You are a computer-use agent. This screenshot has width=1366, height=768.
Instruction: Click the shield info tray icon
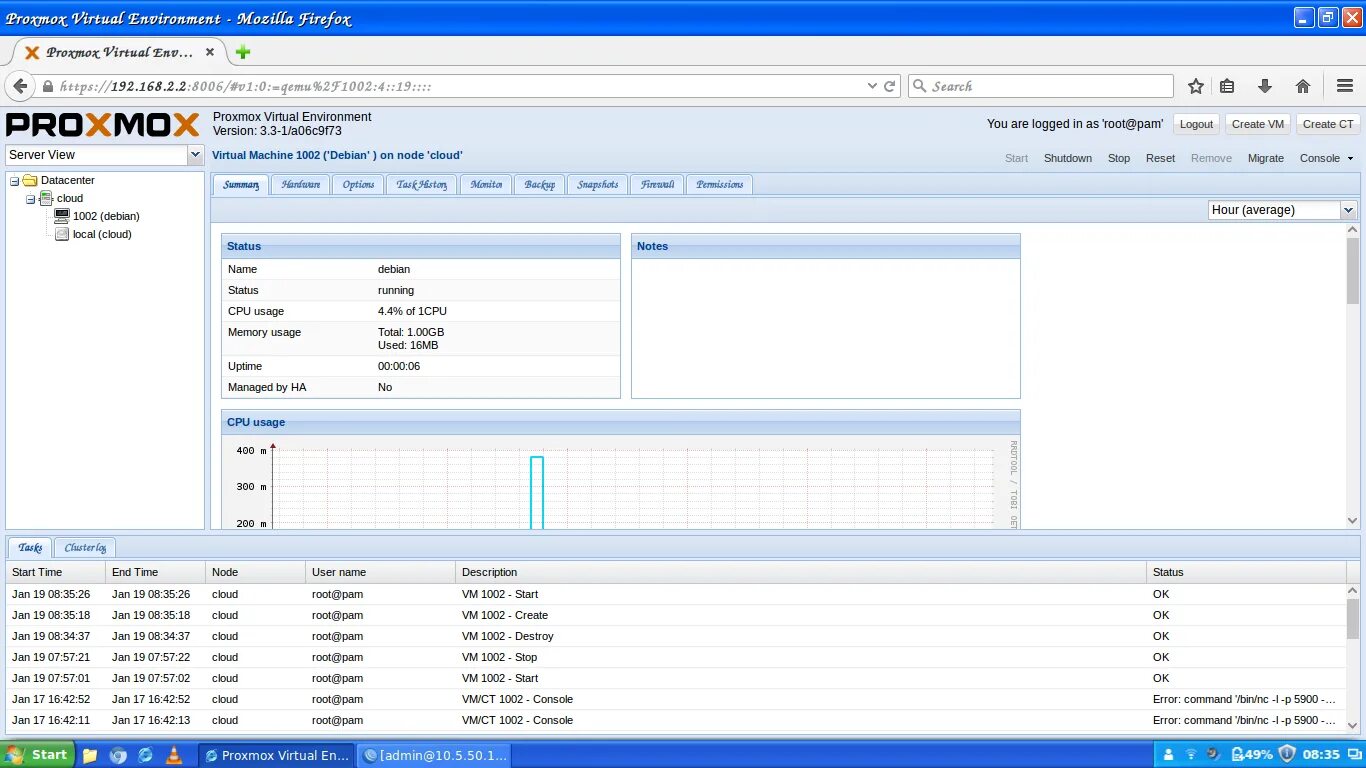1287,754
